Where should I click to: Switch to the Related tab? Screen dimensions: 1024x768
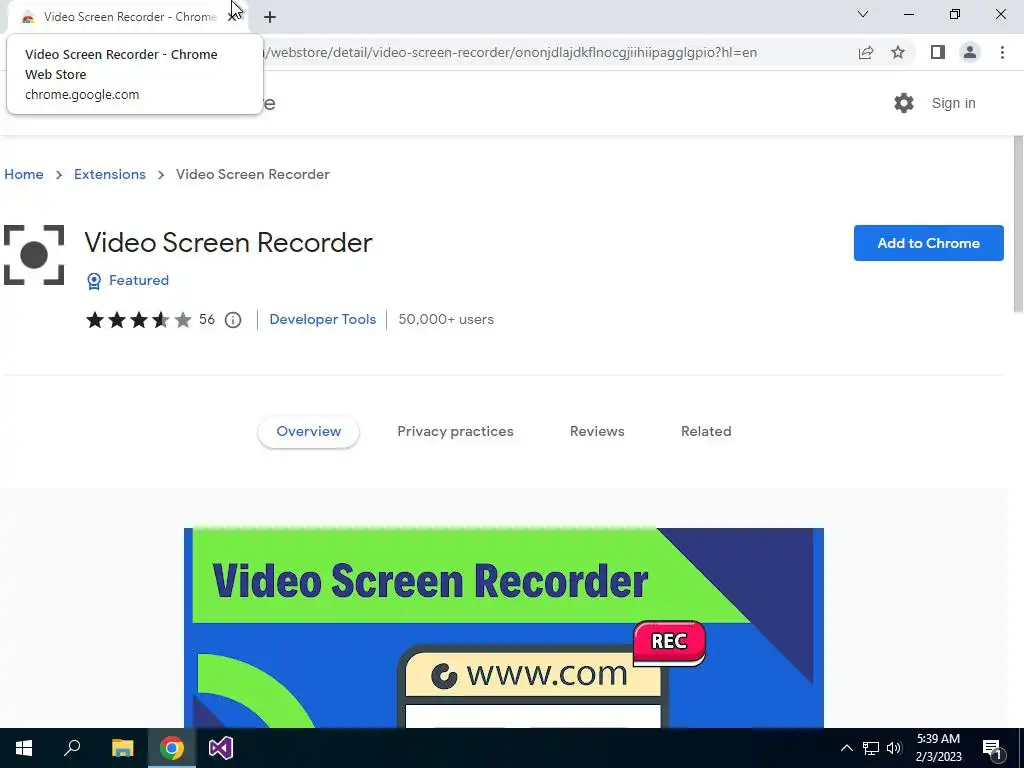coord(706,432)
